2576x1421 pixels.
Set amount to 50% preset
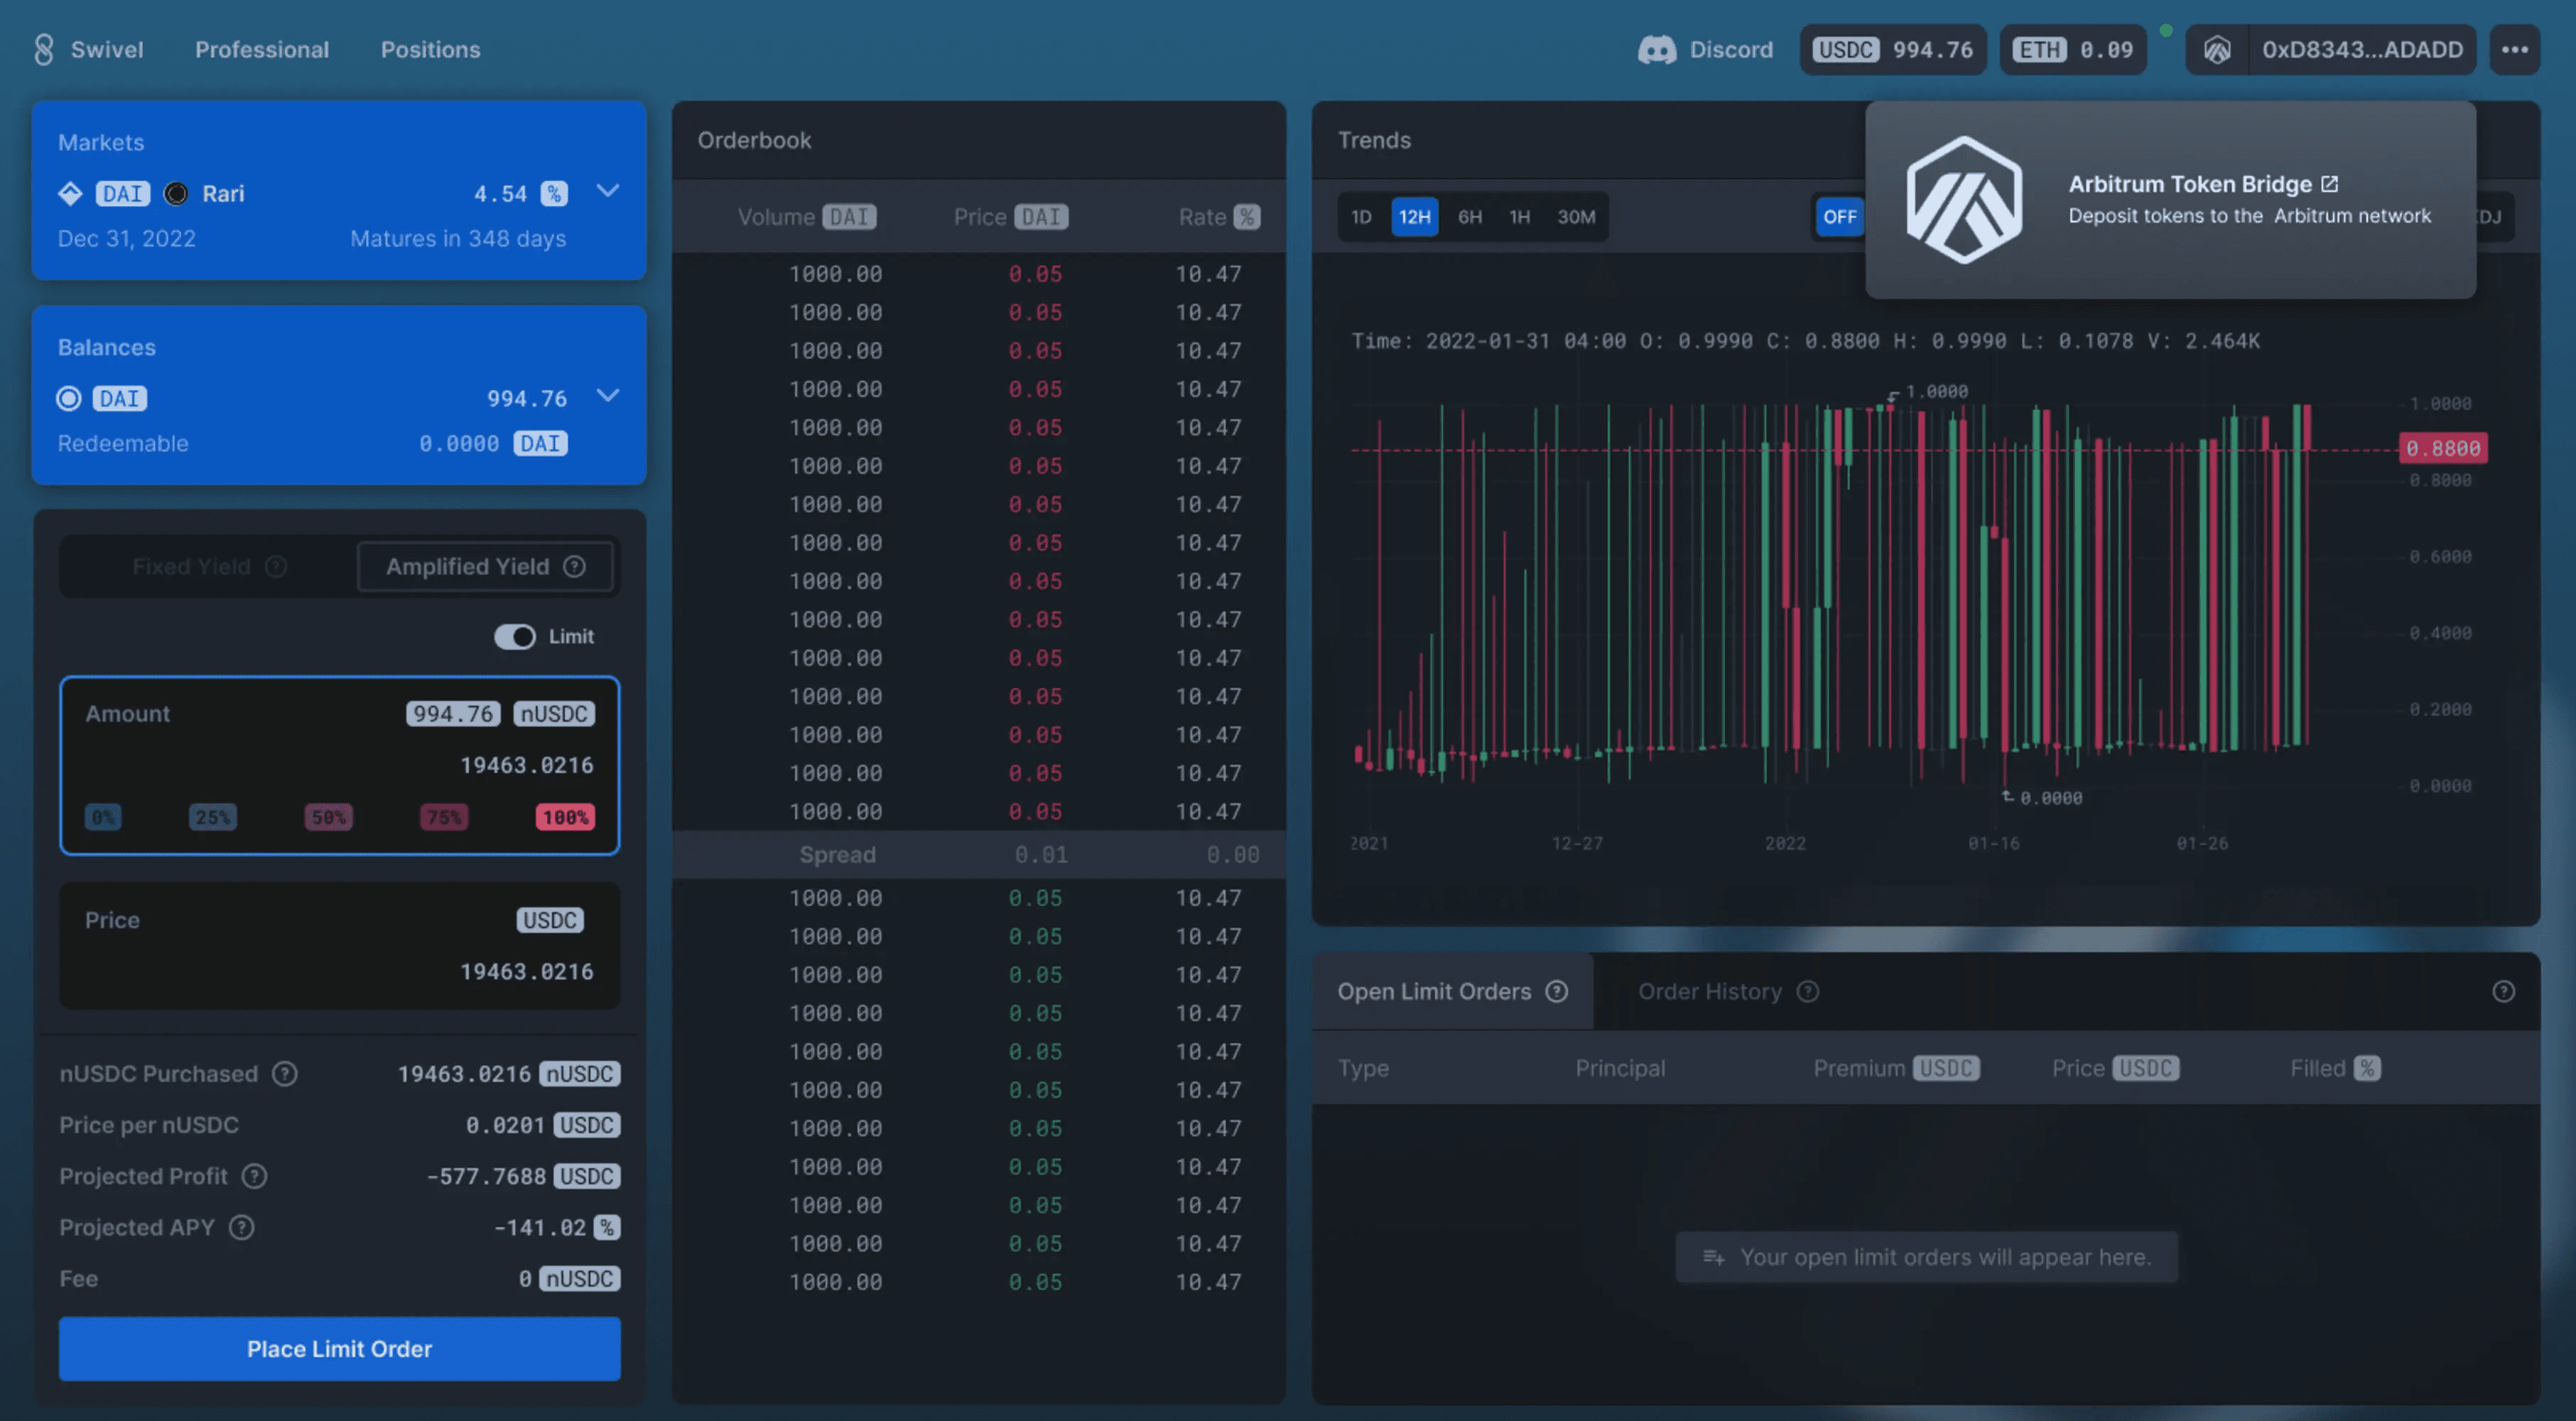[328, 817]
